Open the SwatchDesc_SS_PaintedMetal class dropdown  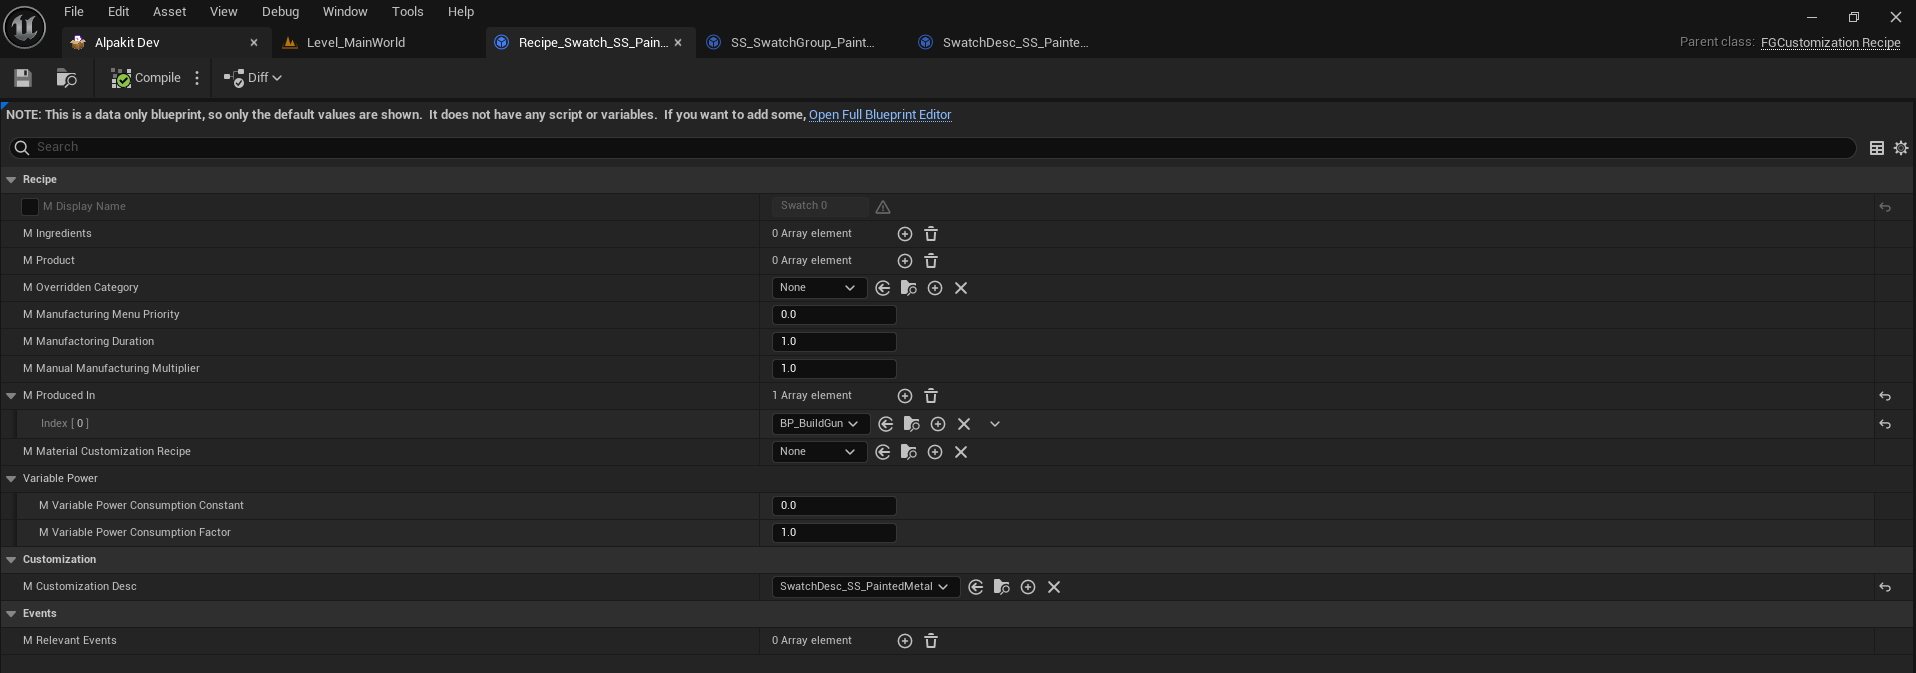[865, 587]
